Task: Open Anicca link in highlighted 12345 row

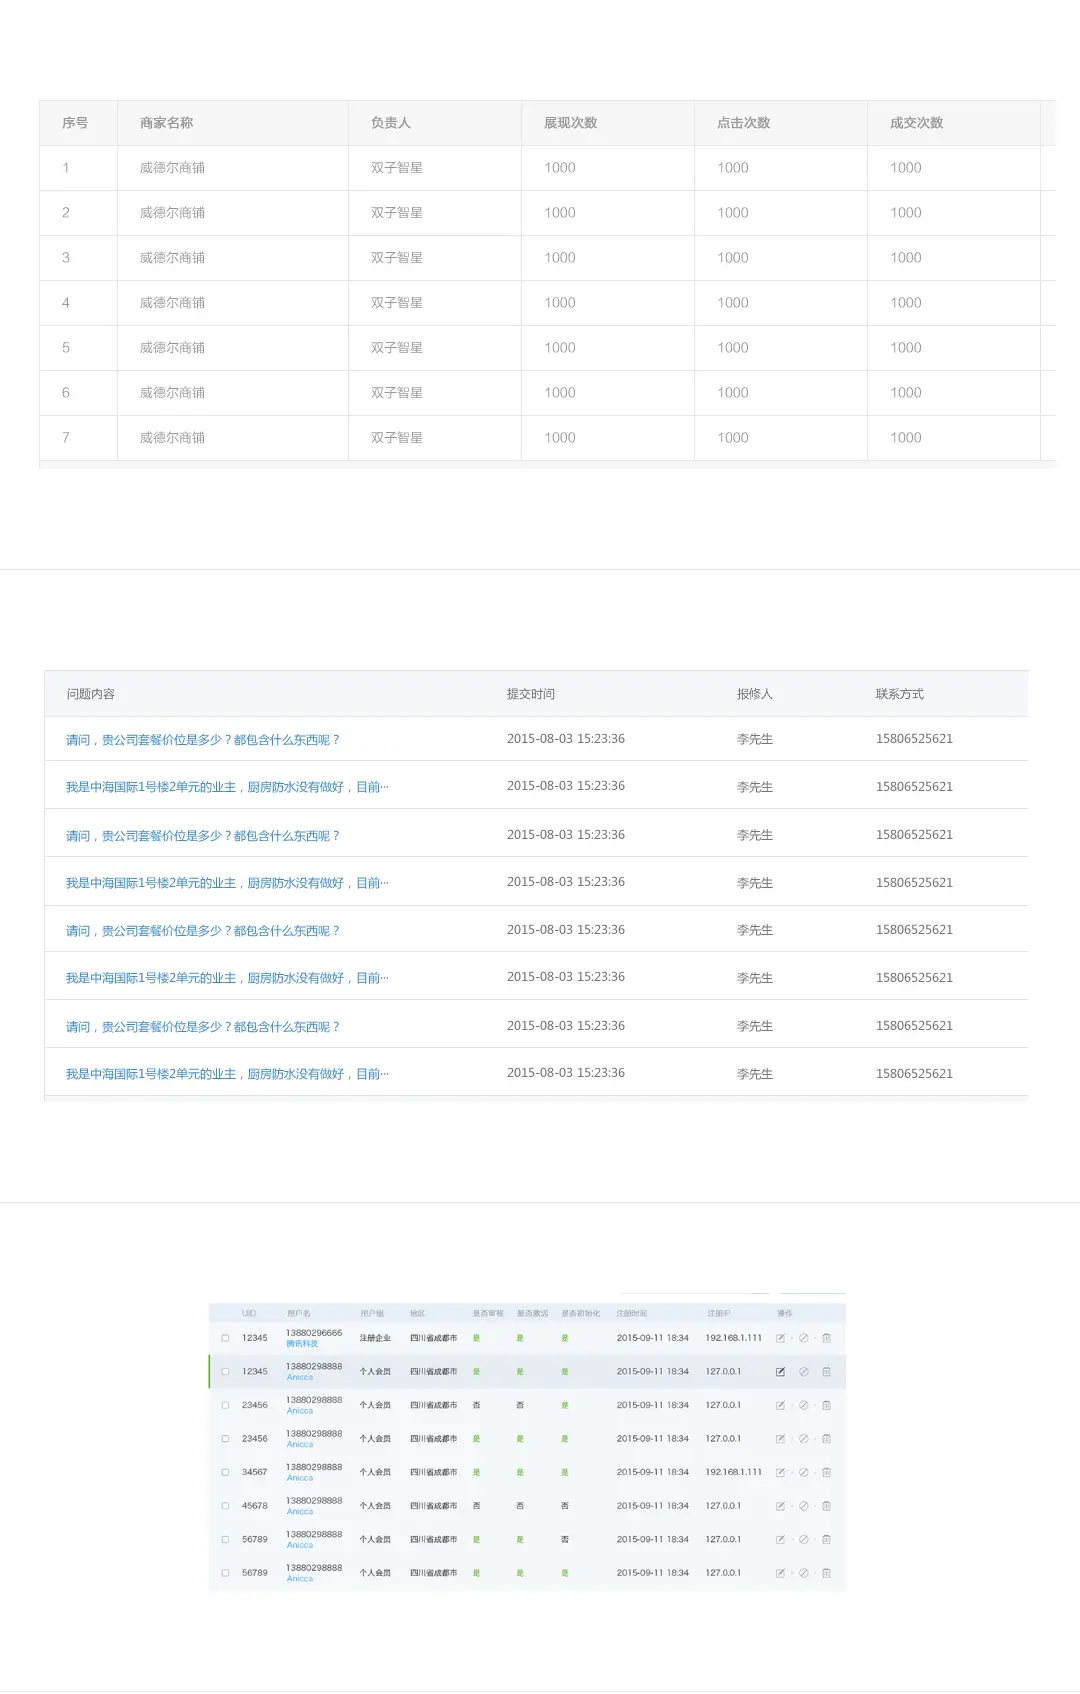Action: (300, 1377)
